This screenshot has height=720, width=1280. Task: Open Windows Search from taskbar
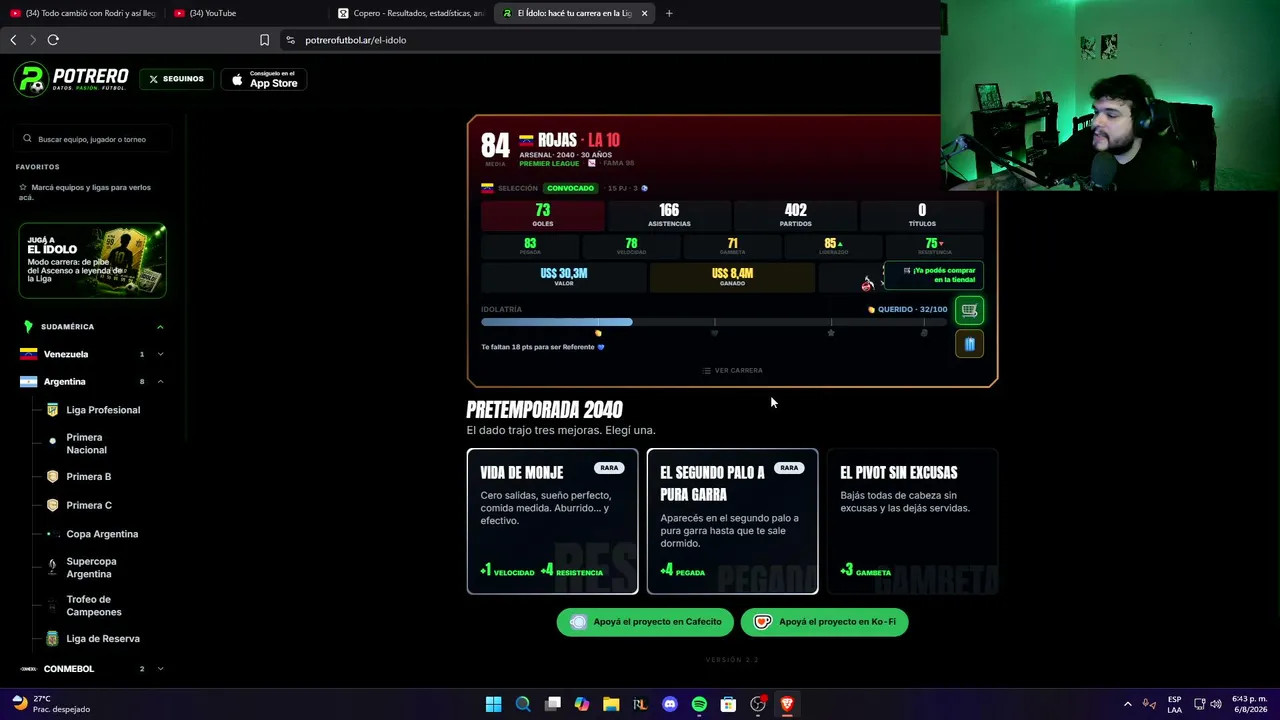(x=523, y=704)
